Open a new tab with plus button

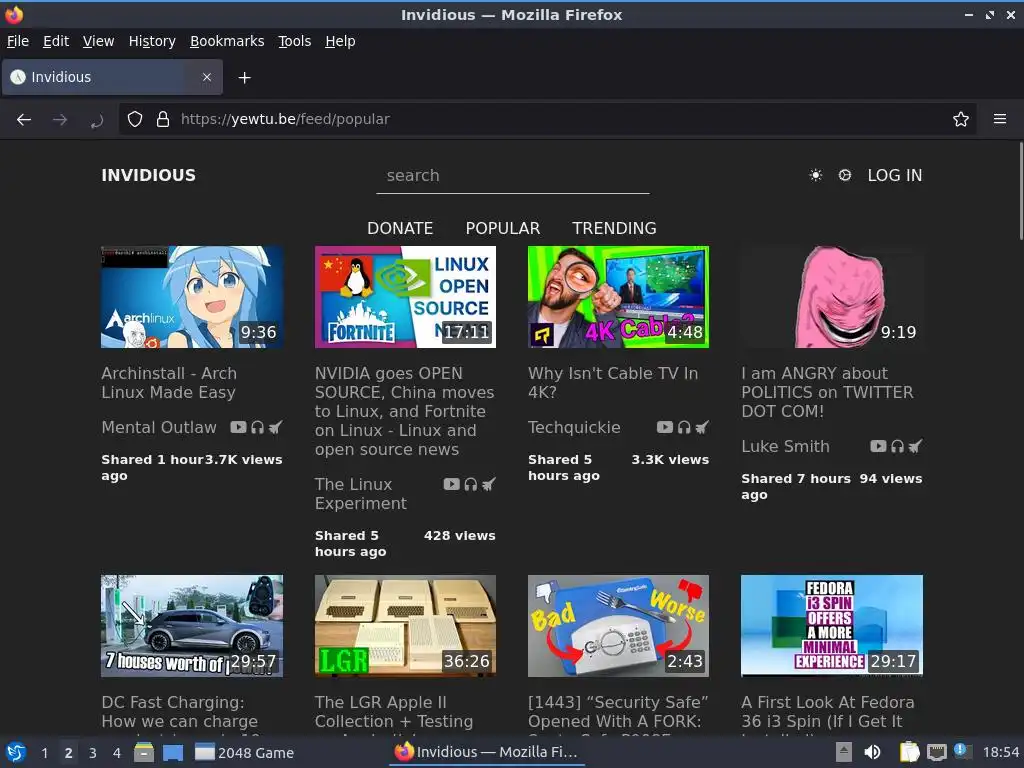click(x=244, y=78)
